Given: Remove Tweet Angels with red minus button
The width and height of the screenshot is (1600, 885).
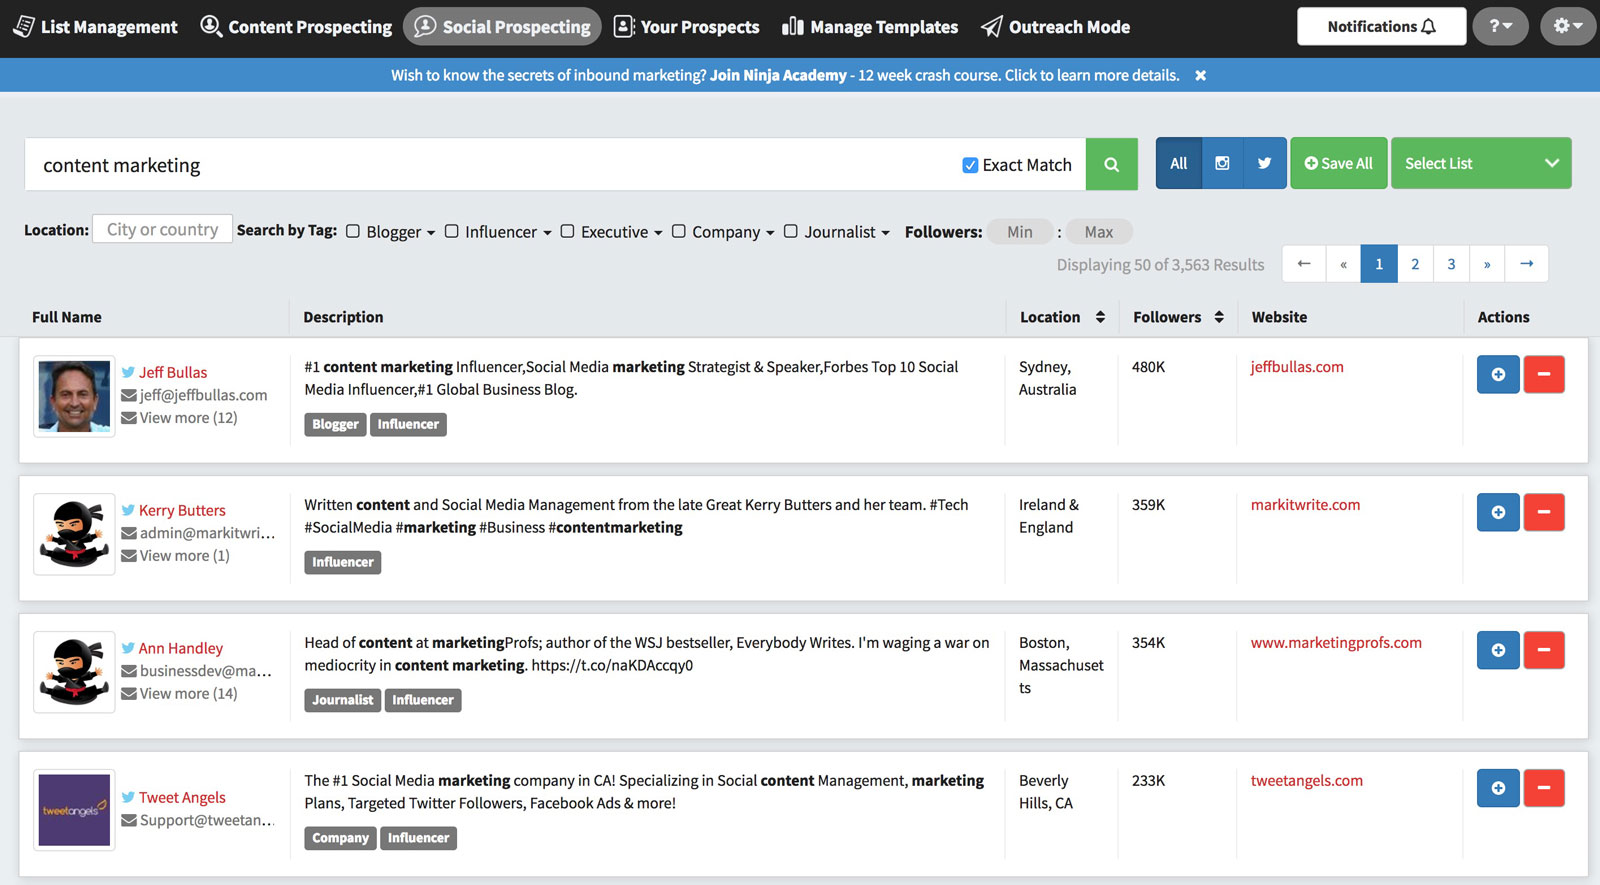Looking at the screenshot, I should coord(1544,788).
